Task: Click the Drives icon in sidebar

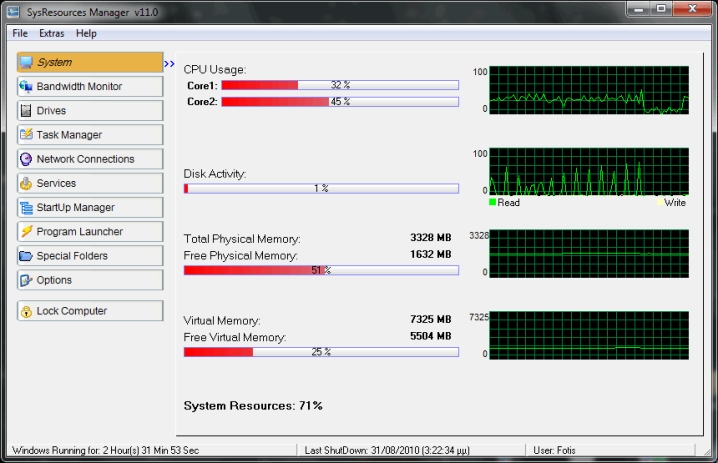Action: (26, 111)
